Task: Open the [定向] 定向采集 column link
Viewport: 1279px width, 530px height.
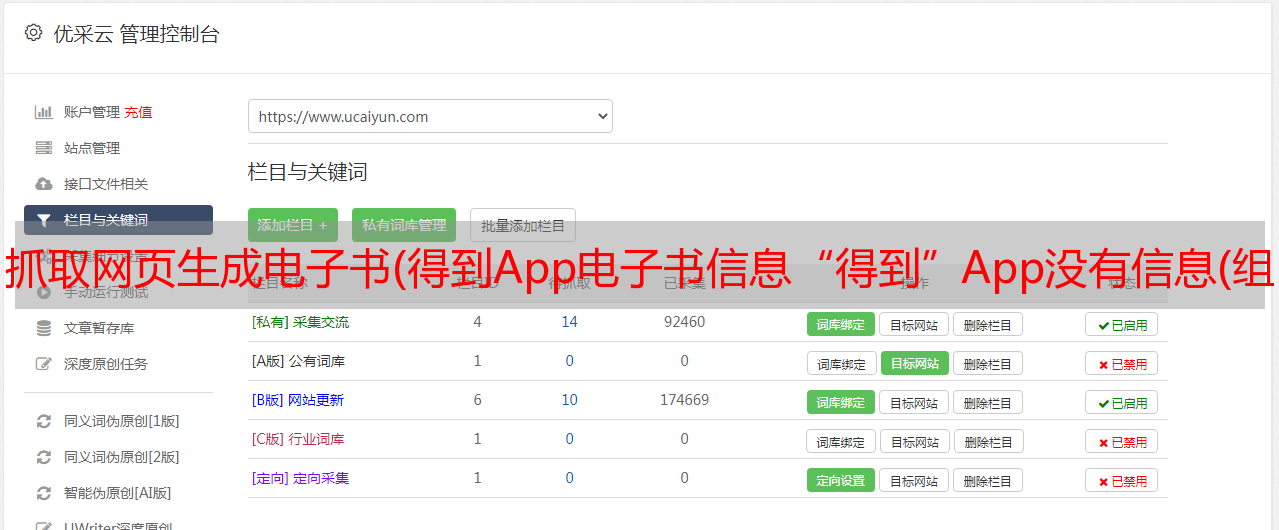Action: 300,478
